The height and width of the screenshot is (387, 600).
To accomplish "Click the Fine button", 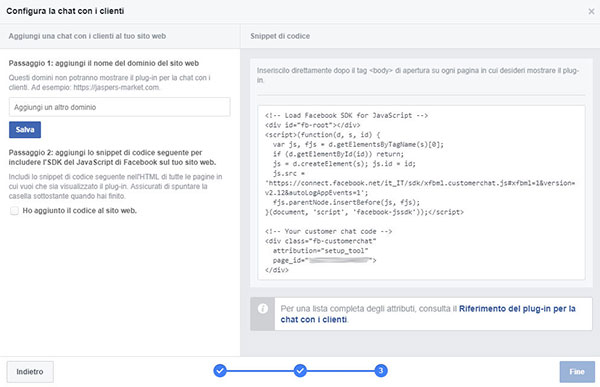I will [x=577, y=372].
